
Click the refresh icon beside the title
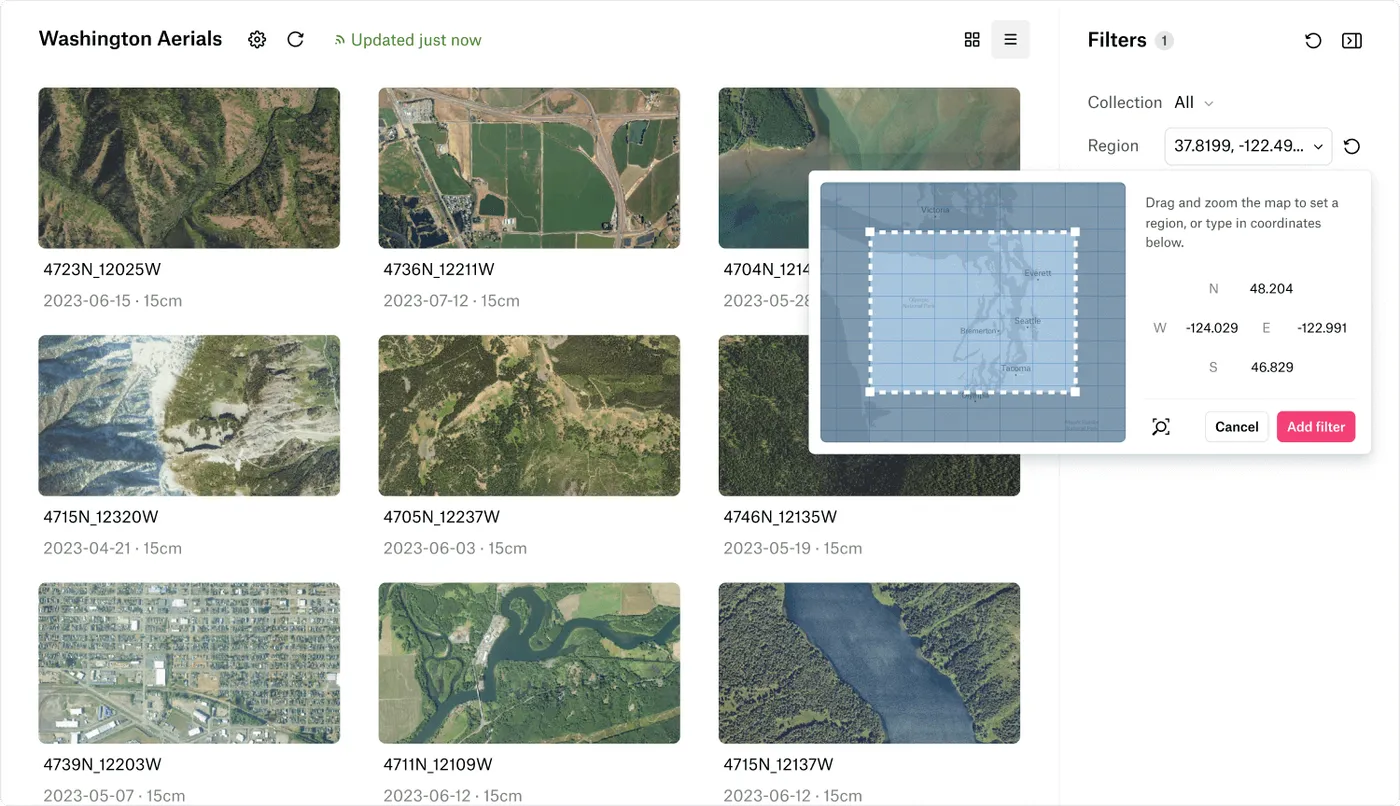point(295,40)
